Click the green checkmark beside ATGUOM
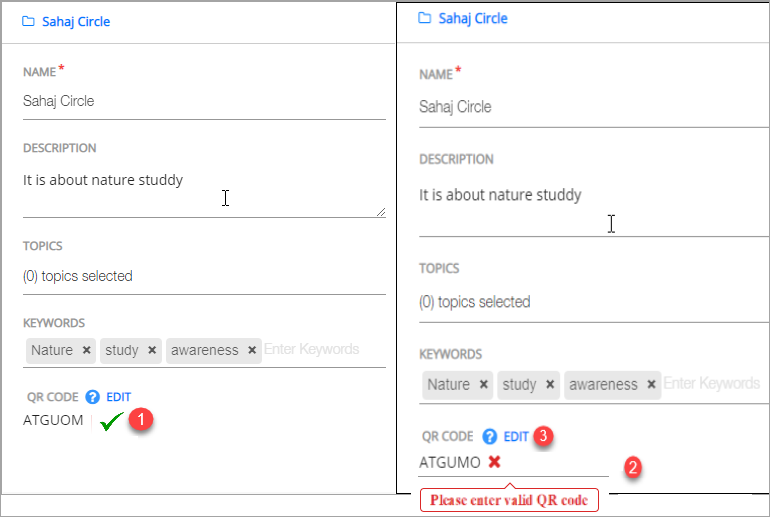The image size is (770, 517). tap(111, 422)
